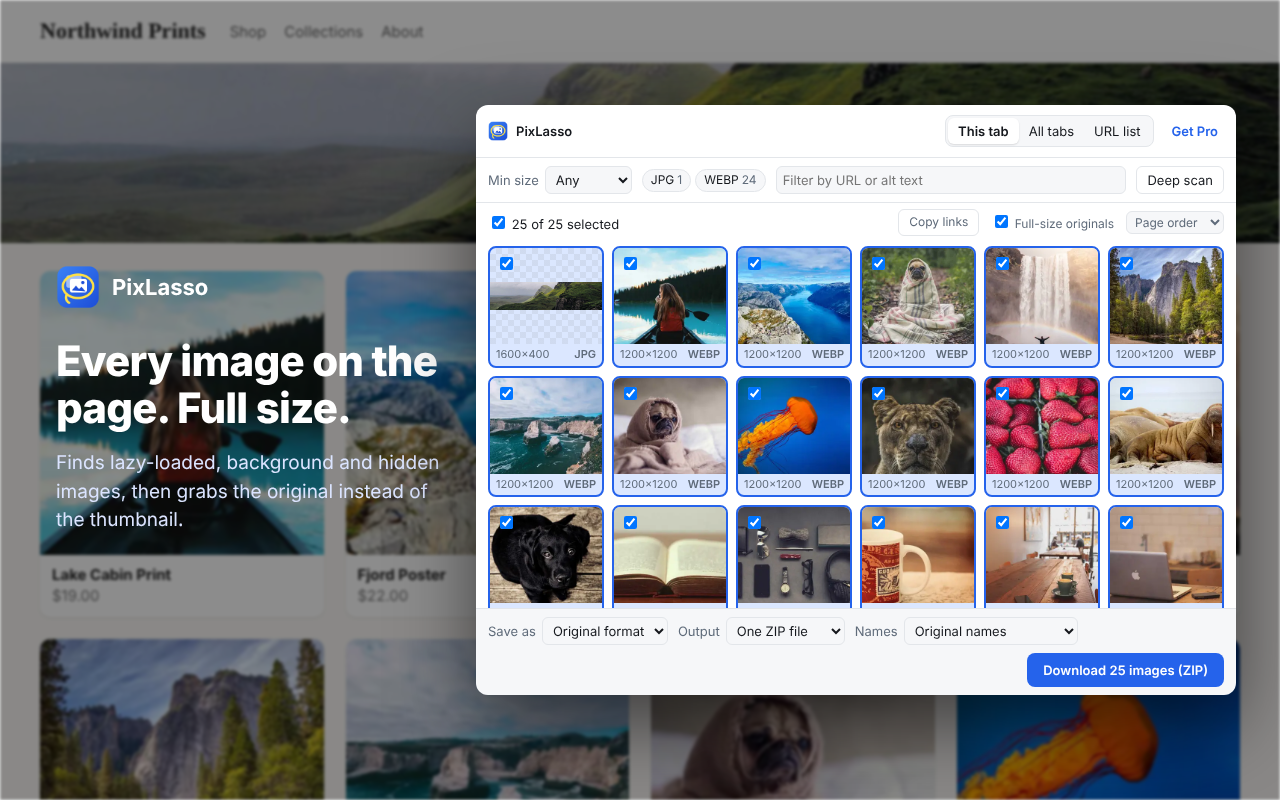
Task: Select the strawberries thumbnail
Action: (x=1042, y=436)
